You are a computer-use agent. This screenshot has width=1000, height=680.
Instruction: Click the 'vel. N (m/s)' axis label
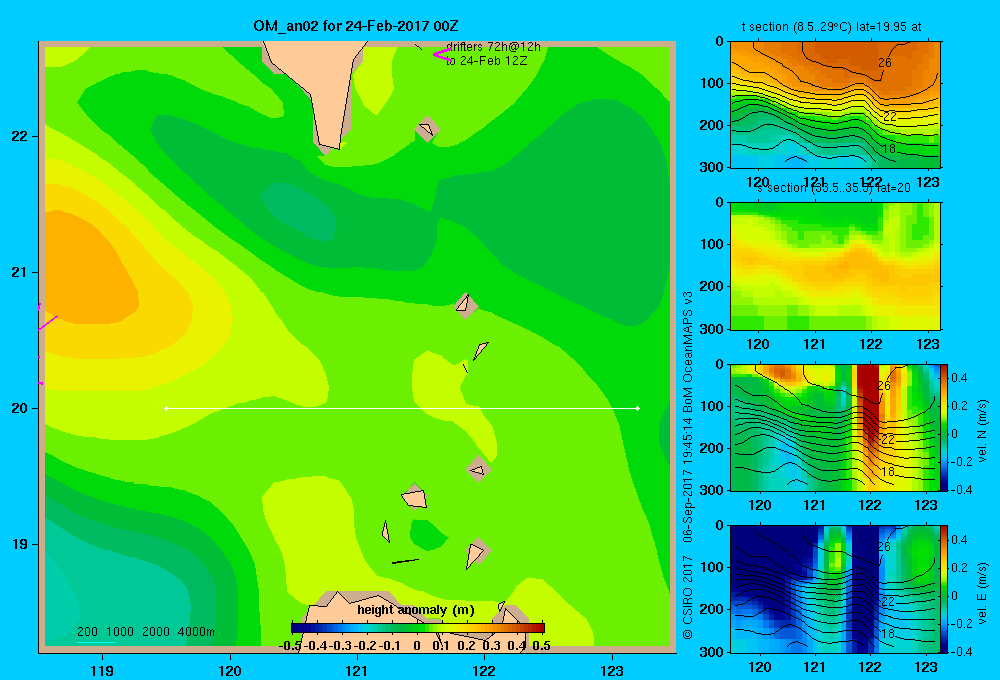coord(982,431)
